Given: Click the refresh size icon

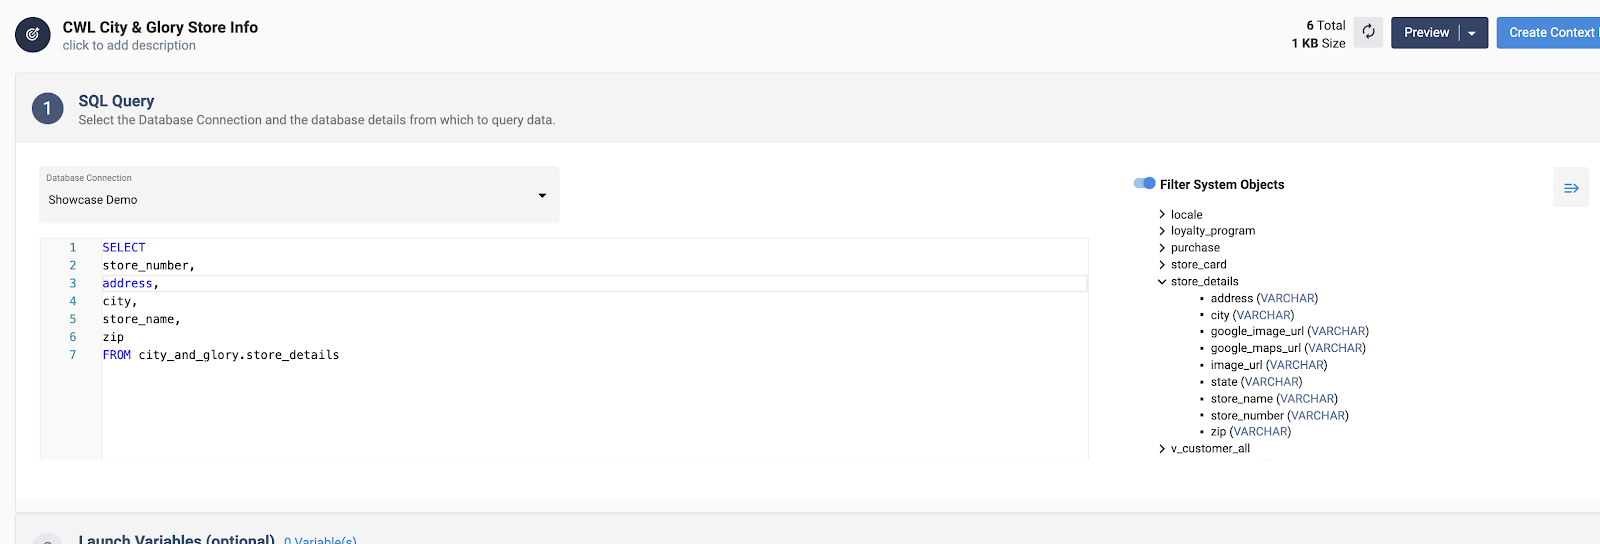Looking at the screenshot, I should tap(1368, 32).
